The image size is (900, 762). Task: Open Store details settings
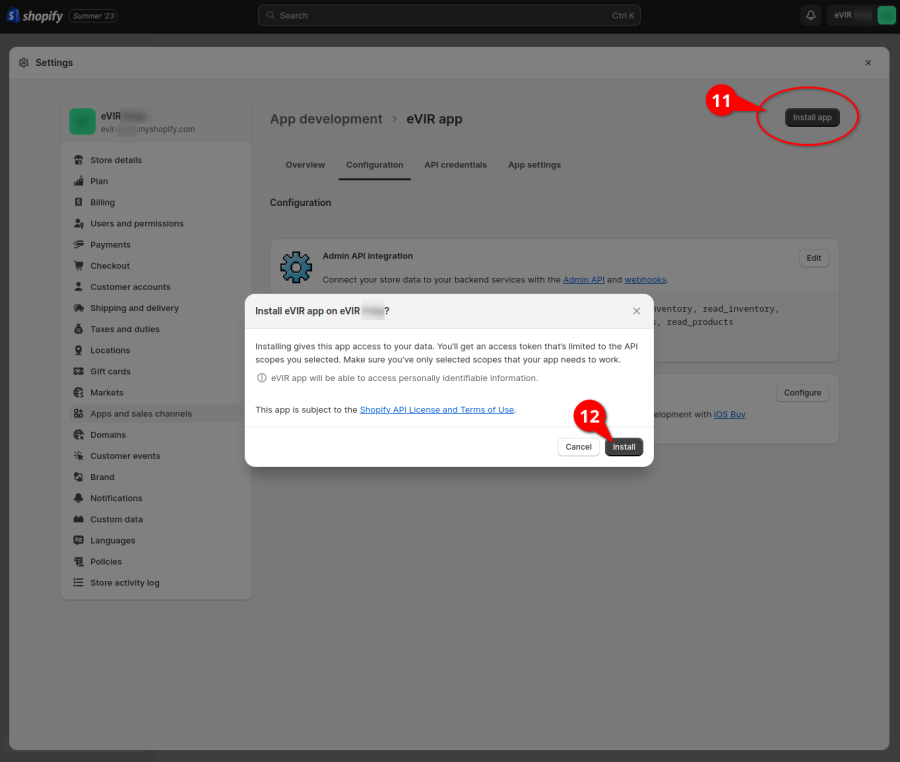point(156,160)
